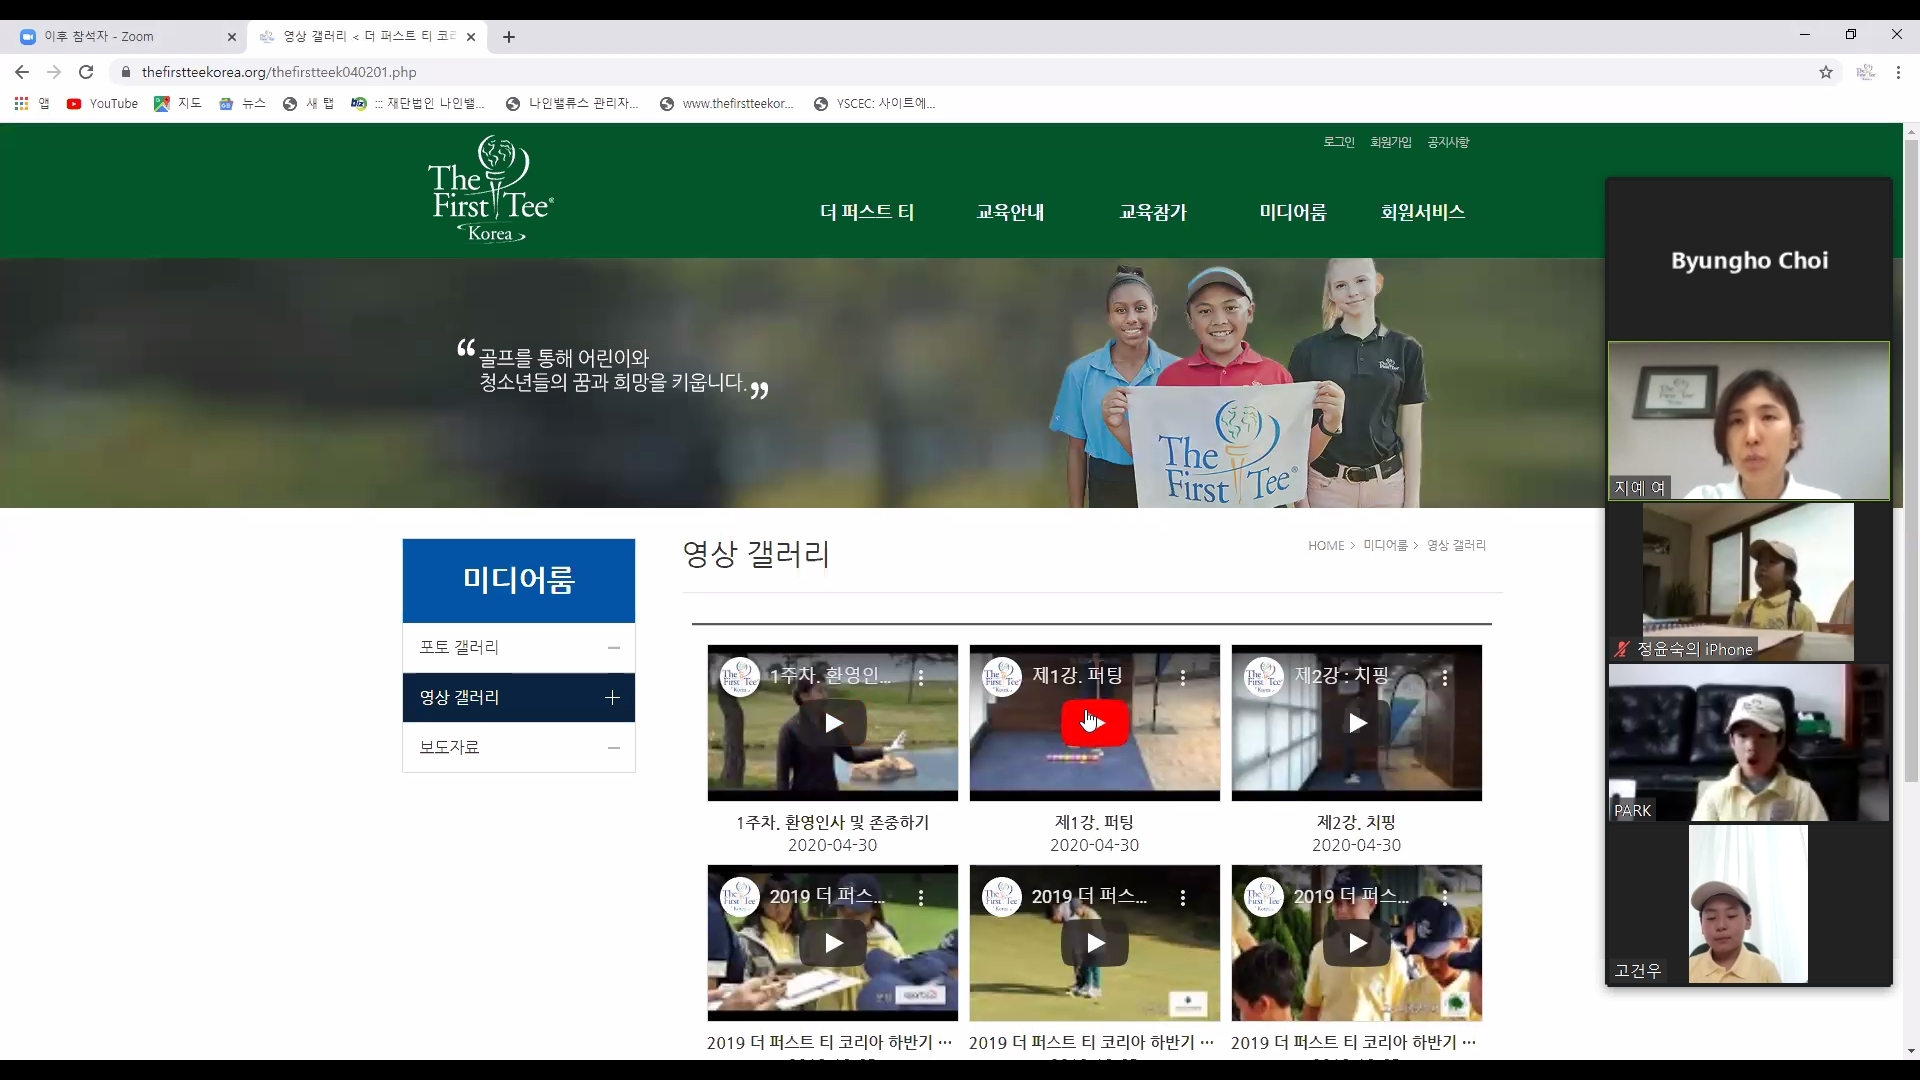Expand the 포토 갤러리 sidebar item
This screenshot has width=1920, height=1080.
pos(613,647)
